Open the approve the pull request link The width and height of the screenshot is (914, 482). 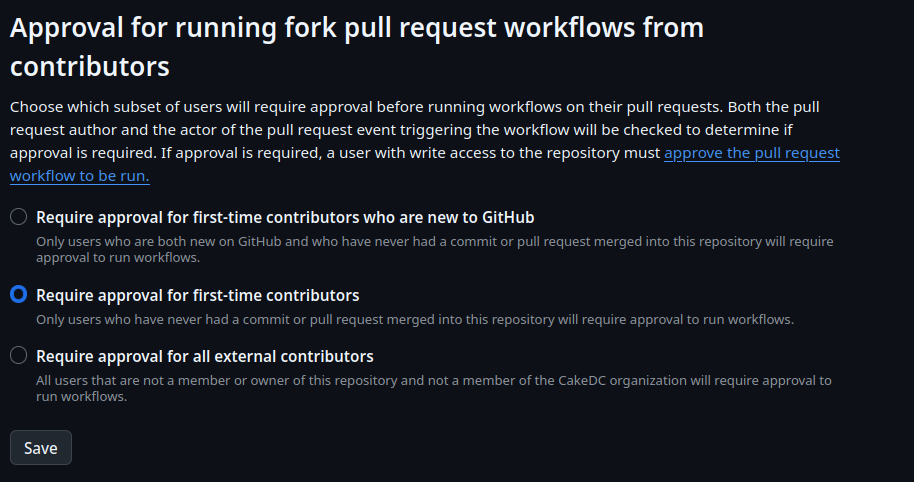point(751,153)
